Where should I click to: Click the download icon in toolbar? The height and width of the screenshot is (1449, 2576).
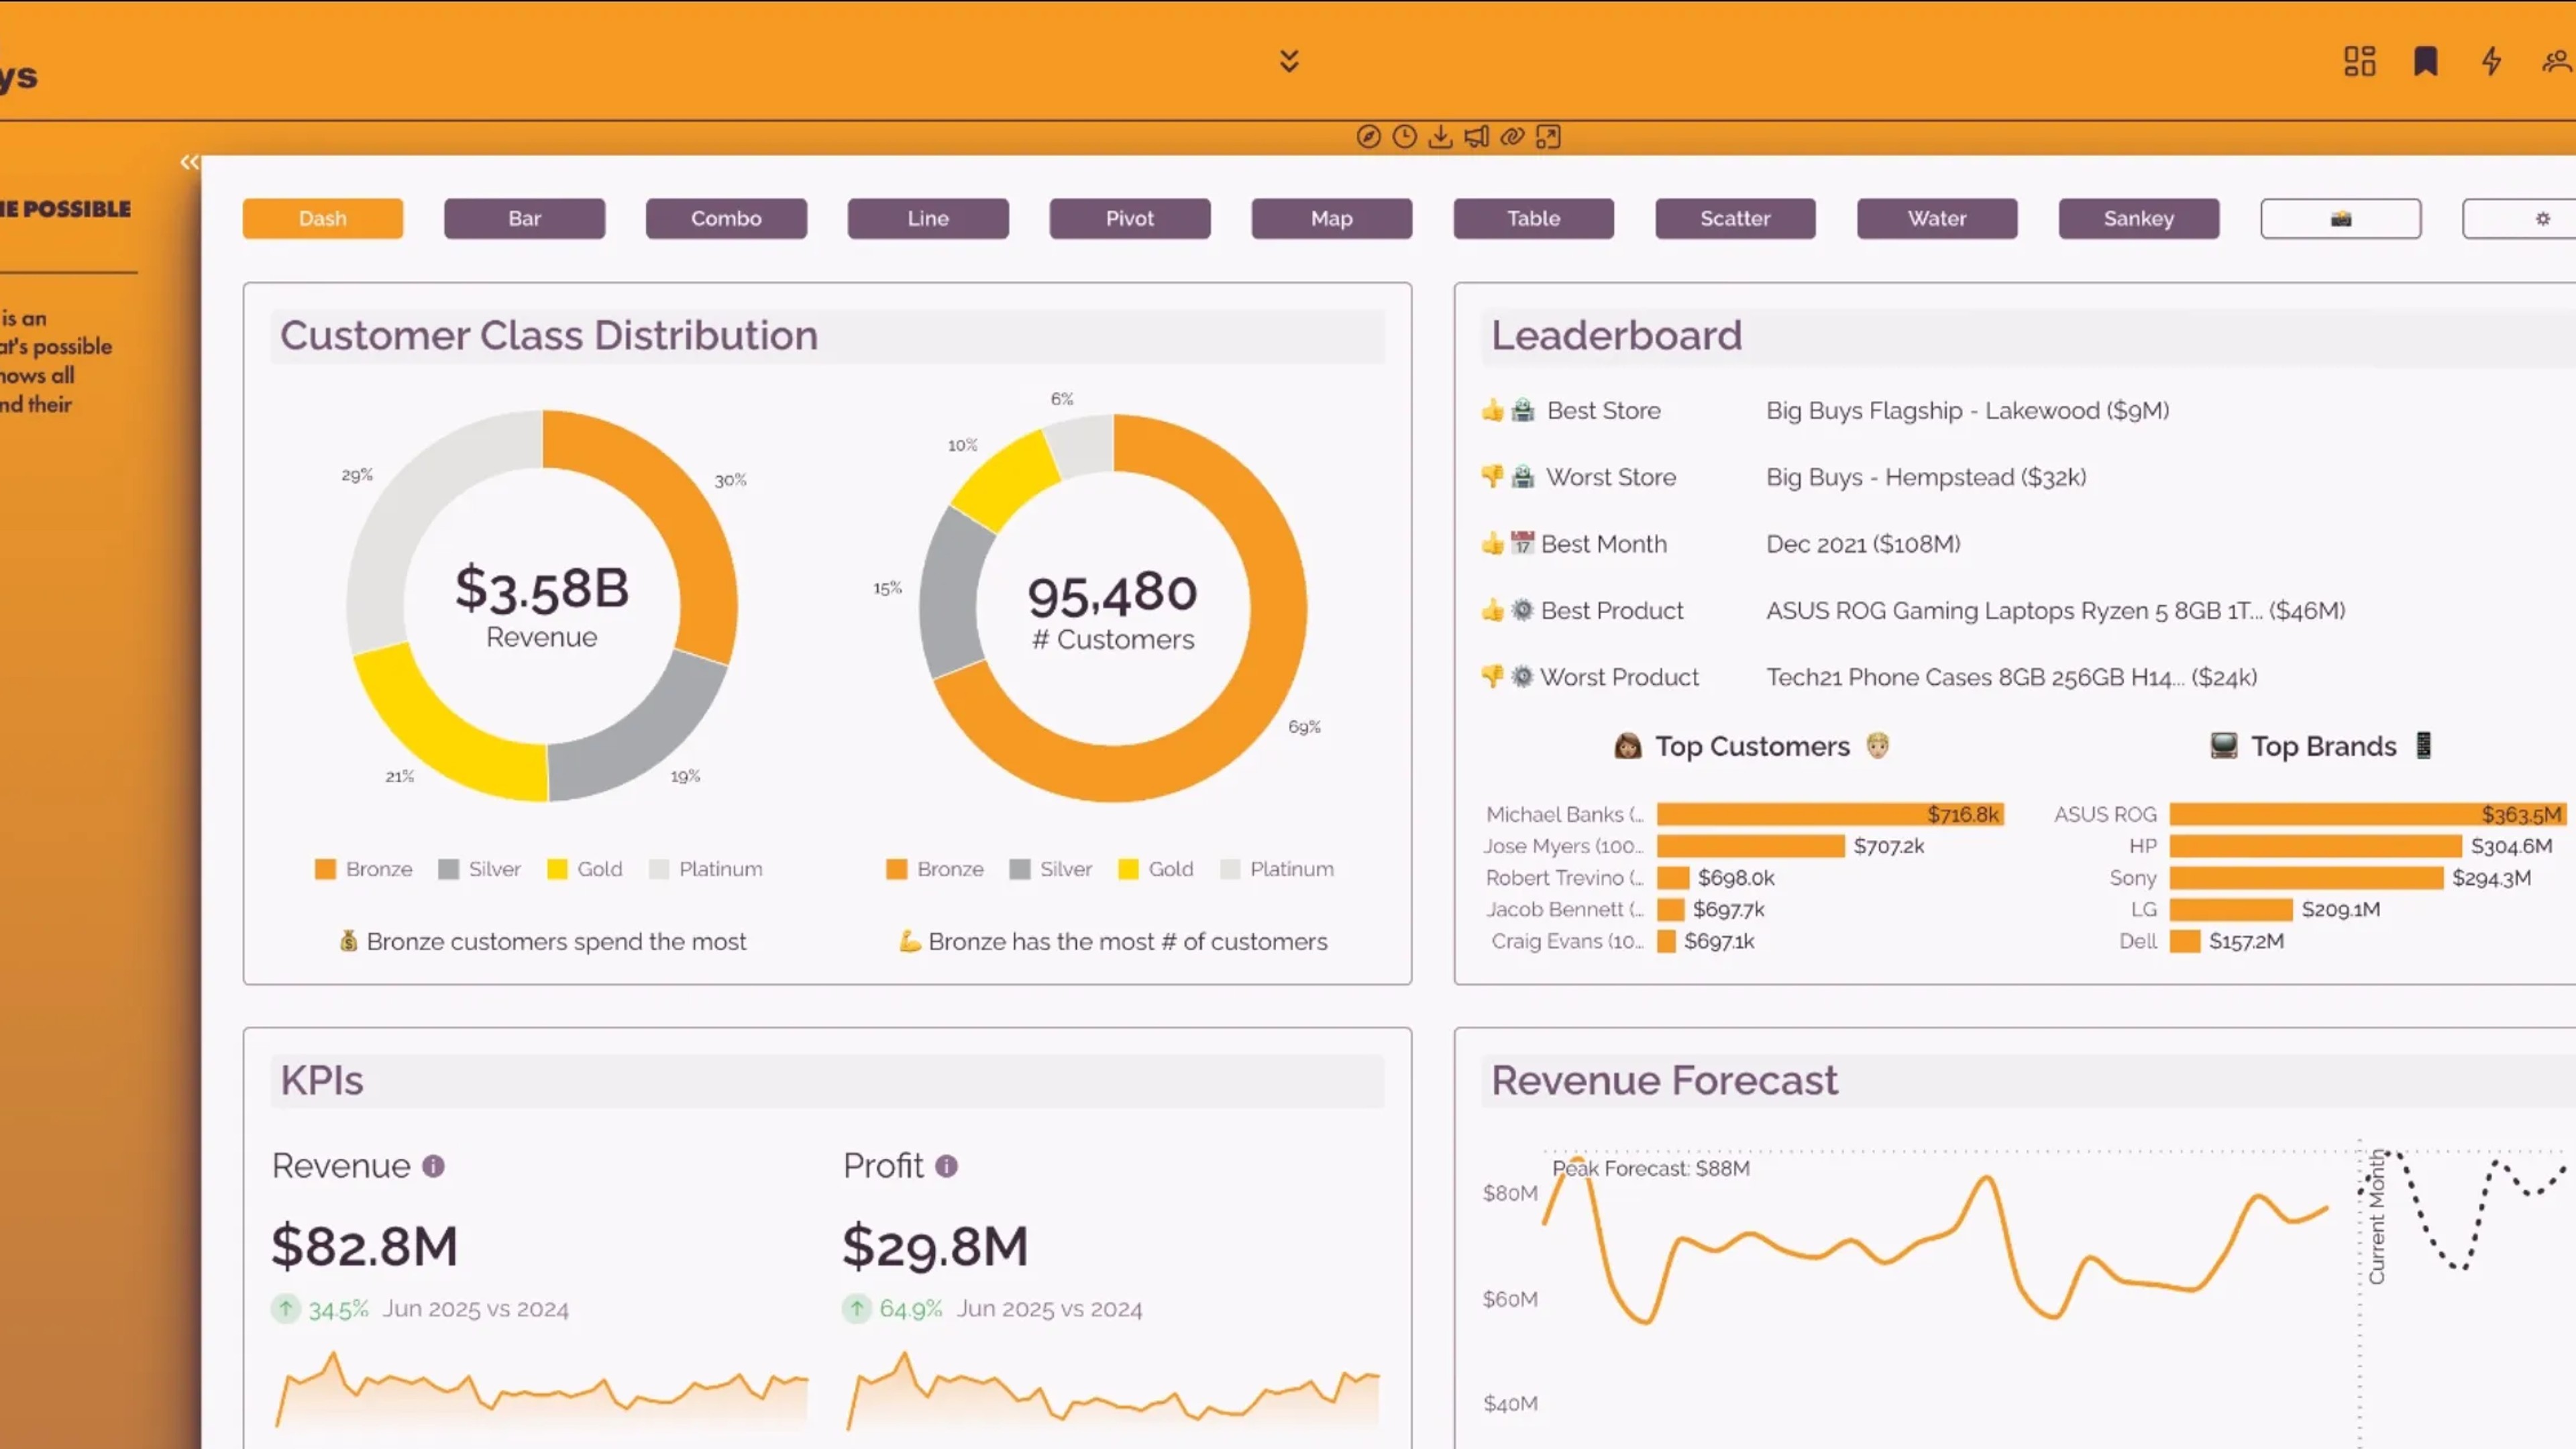point(1440,137)
